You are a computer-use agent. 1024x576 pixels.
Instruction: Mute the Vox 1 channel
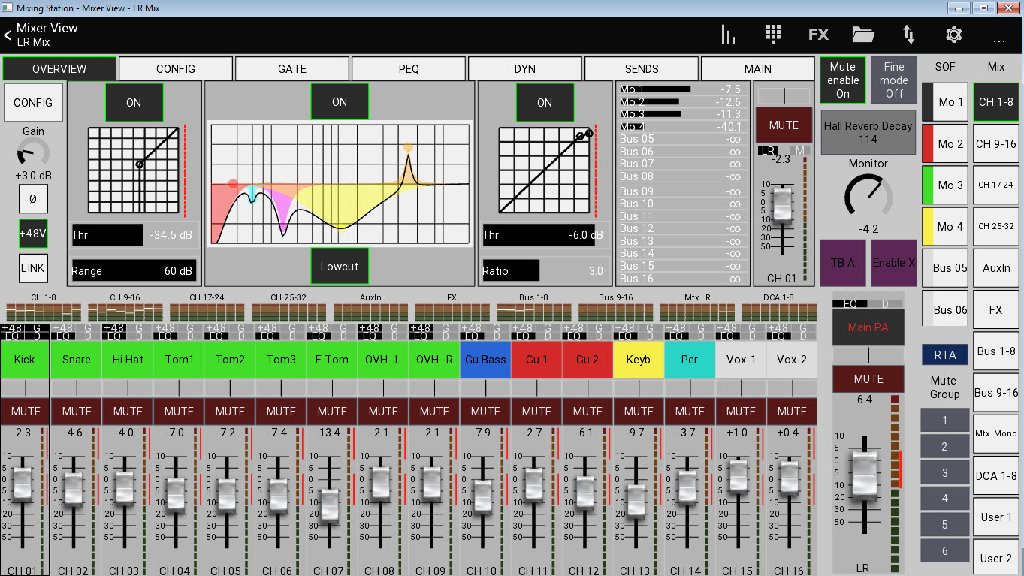coord(740,411)
